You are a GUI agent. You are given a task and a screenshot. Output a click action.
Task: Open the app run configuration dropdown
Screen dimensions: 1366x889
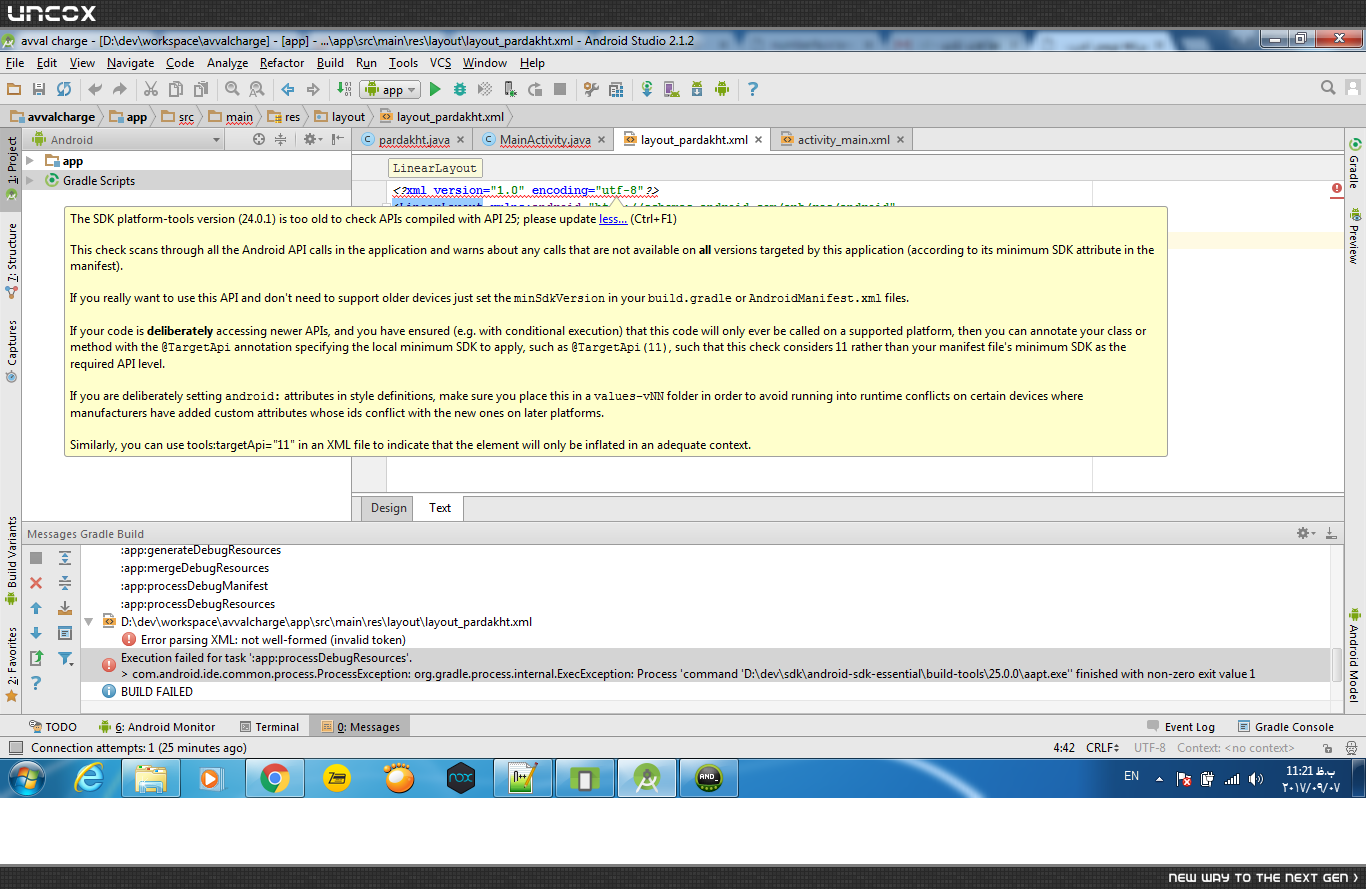[390, 89]
